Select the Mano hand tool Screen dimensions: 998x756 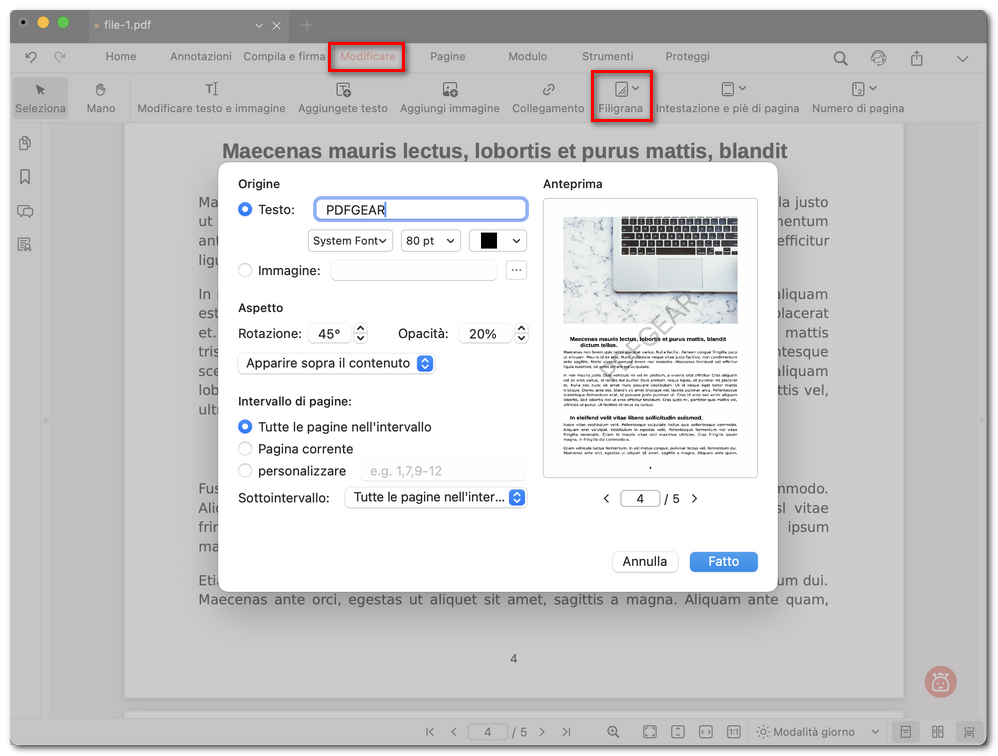pos(101,90)
